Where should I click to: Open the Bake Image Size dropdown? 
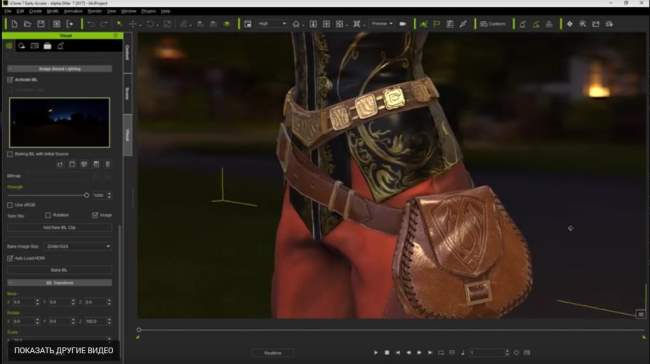click(78, 246)
